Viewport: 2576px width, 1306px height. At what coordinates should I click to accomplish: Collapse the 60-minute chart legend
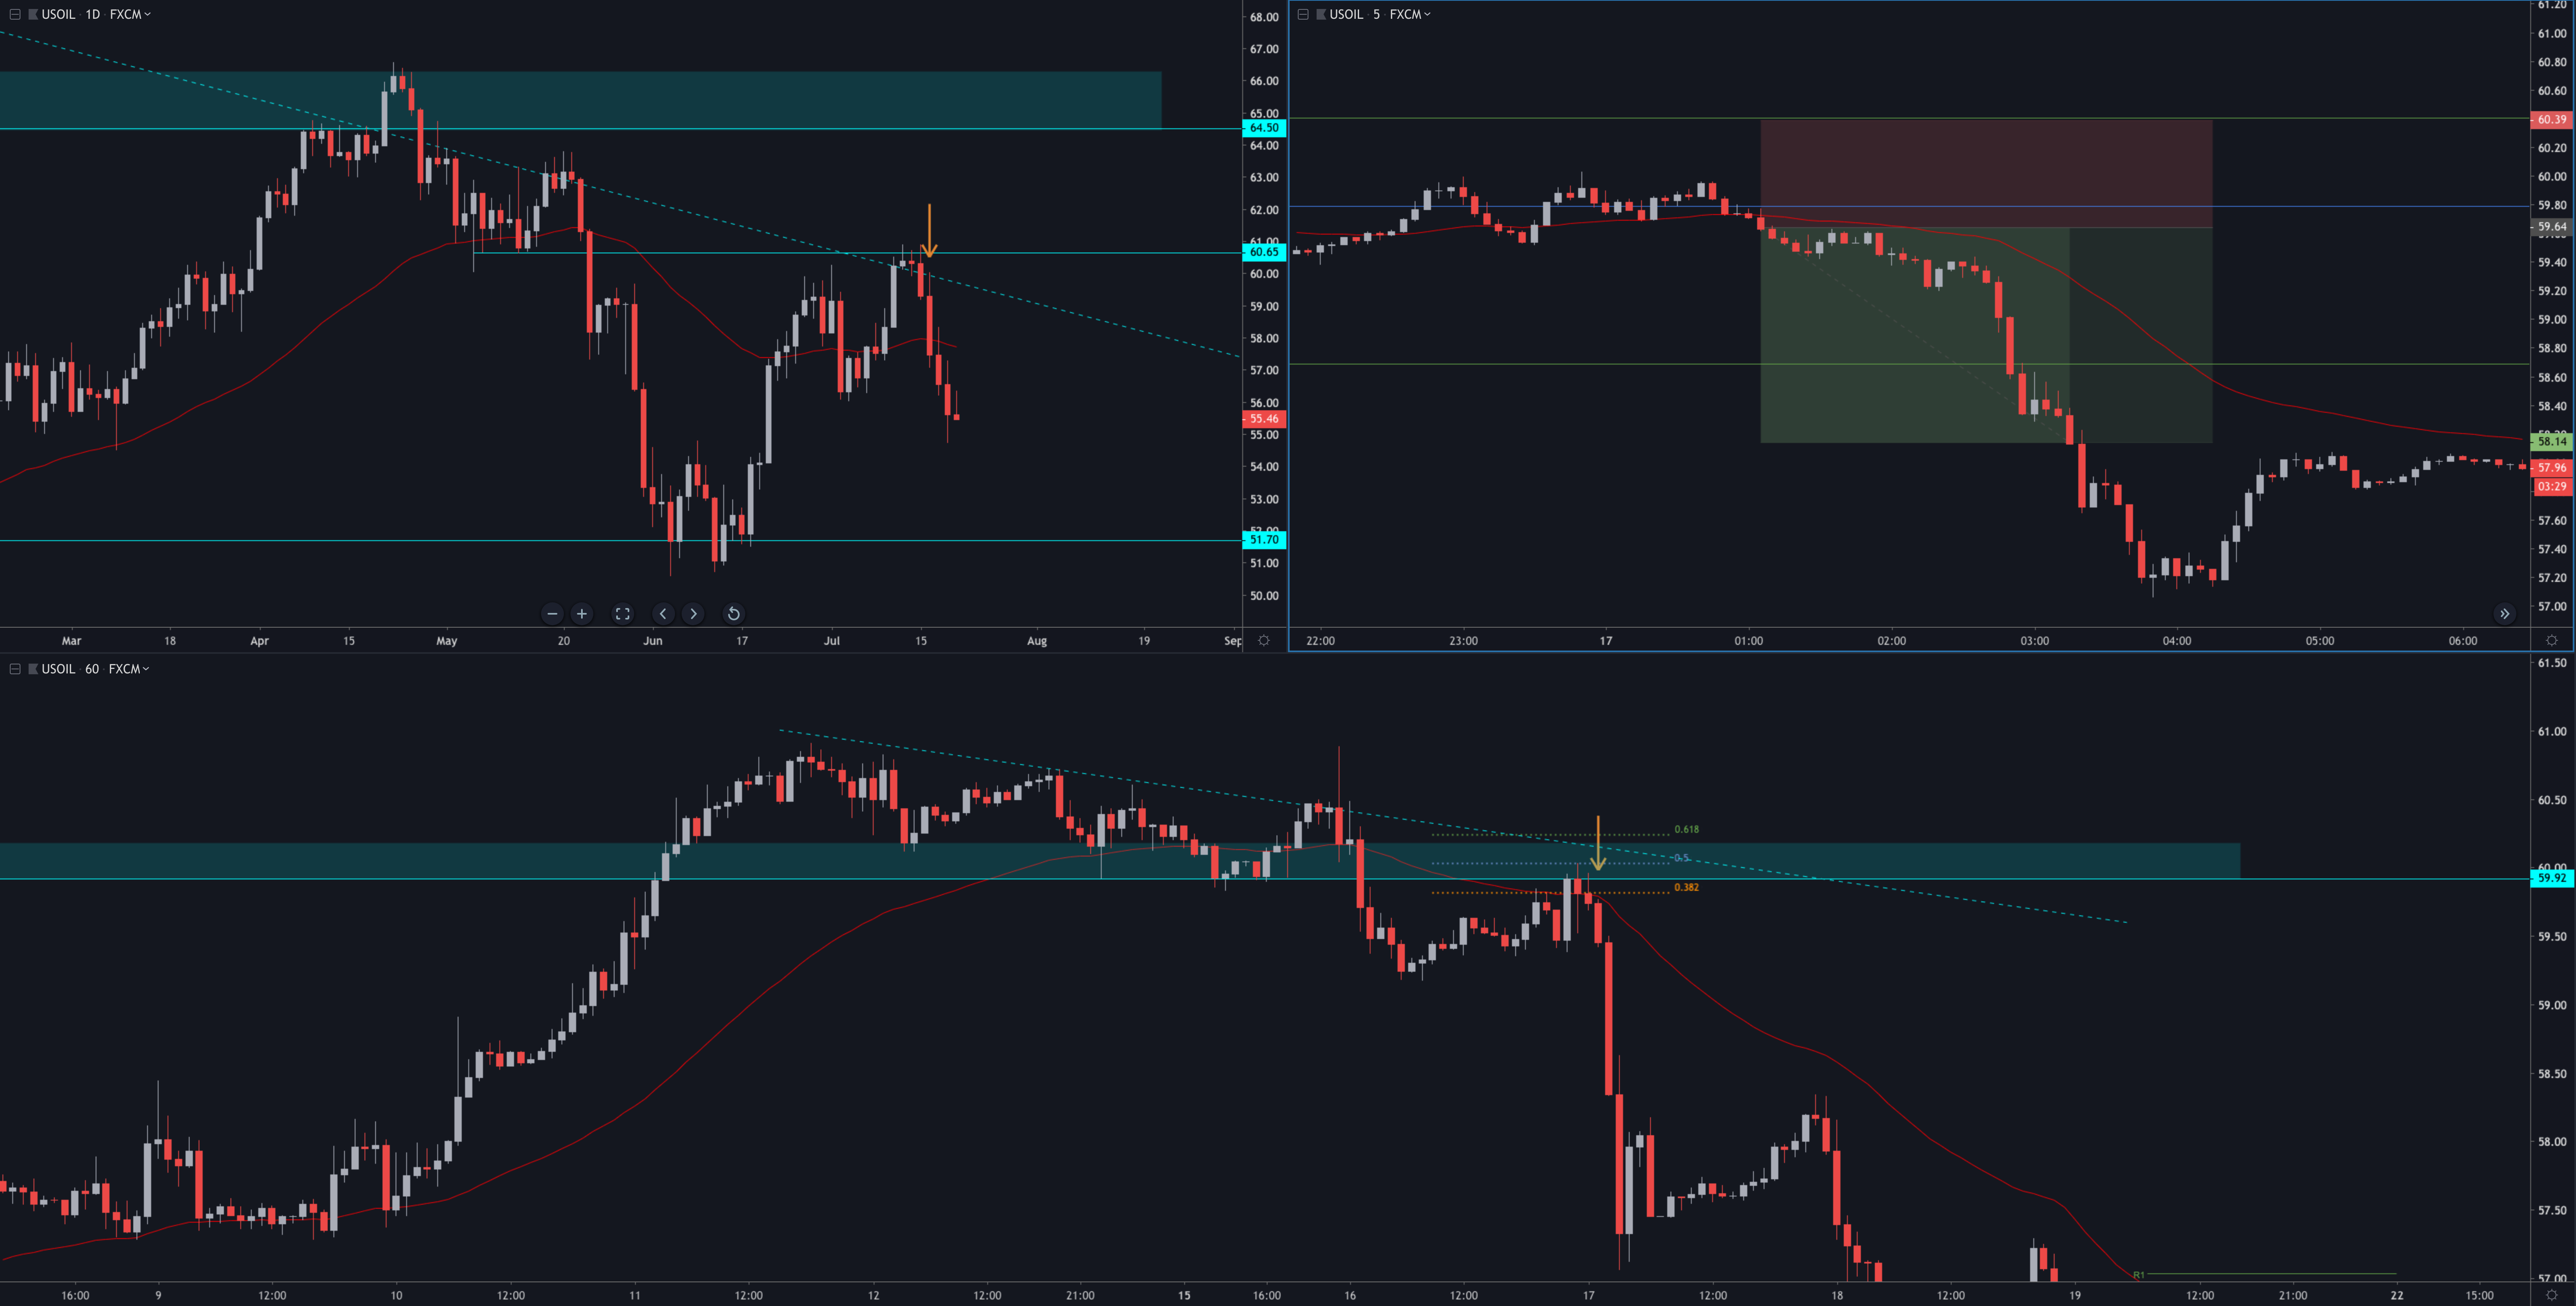15,669
